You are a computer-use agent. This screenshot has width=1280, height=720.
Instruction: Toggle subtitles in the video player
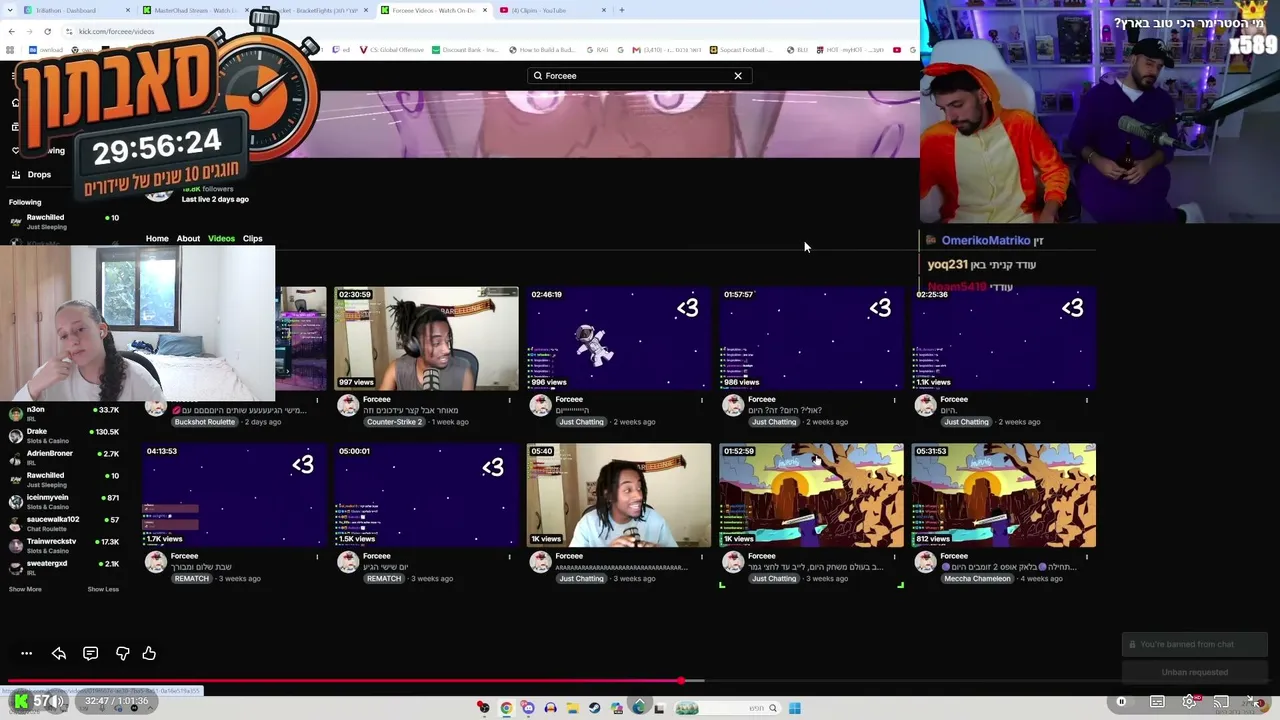[1157, 701]
